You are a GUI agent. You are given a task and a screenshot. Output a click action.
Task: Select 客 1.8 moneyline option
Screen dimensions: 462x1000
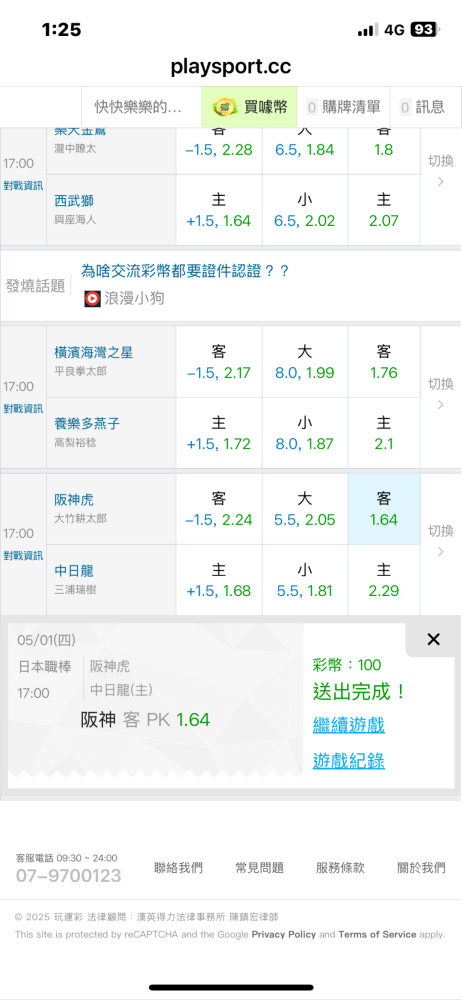pyautogui.click(x=384, y=151)
